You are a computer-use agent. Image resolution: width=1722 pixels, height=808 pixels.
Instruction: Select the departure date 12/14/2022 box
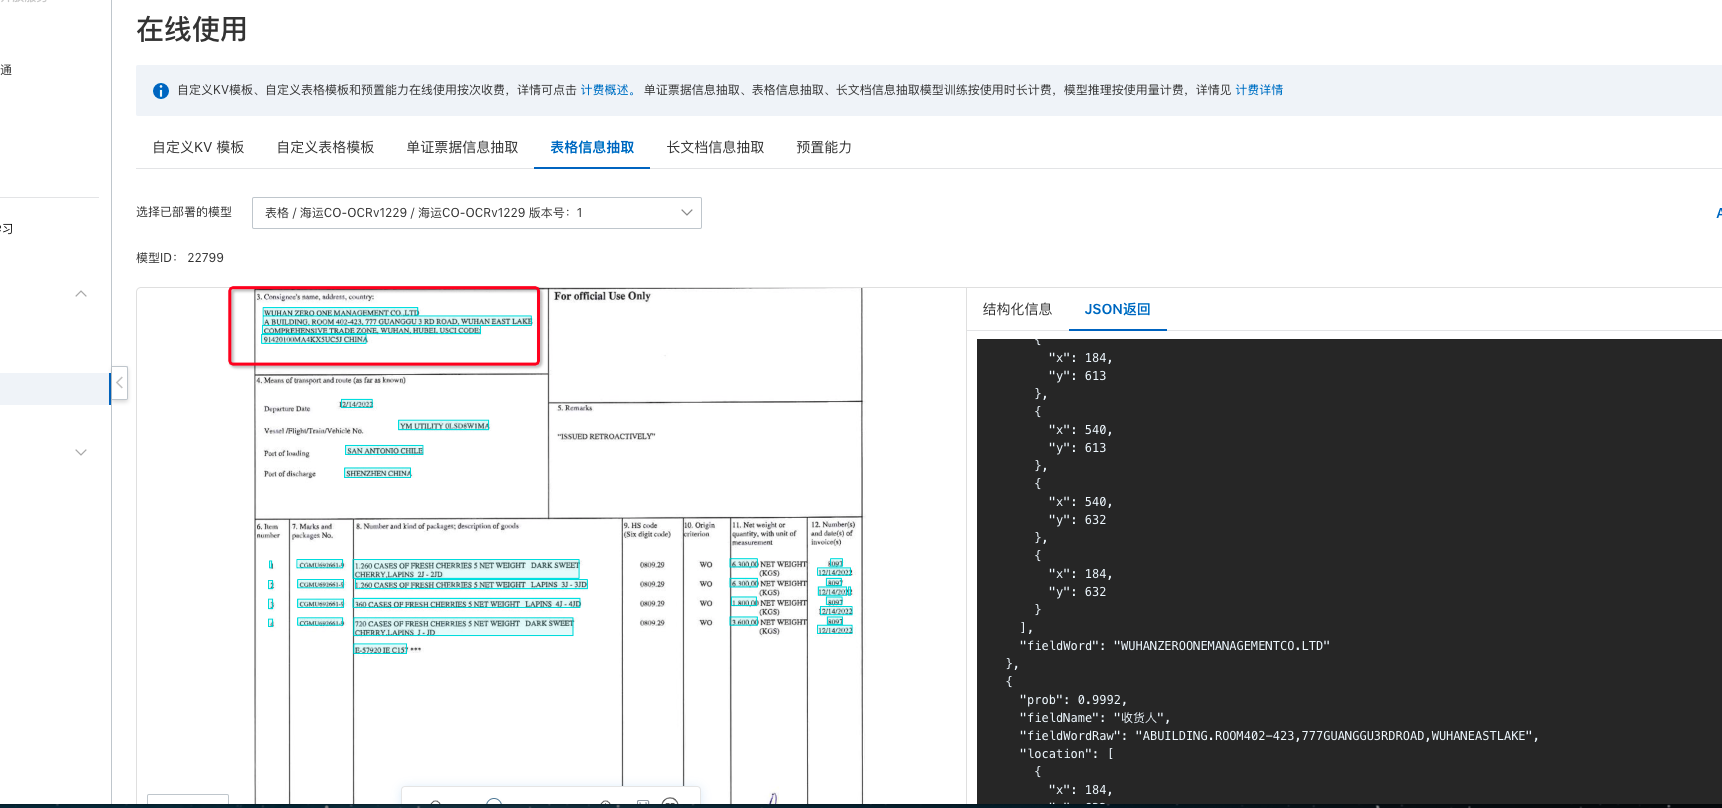click(356, 404)
